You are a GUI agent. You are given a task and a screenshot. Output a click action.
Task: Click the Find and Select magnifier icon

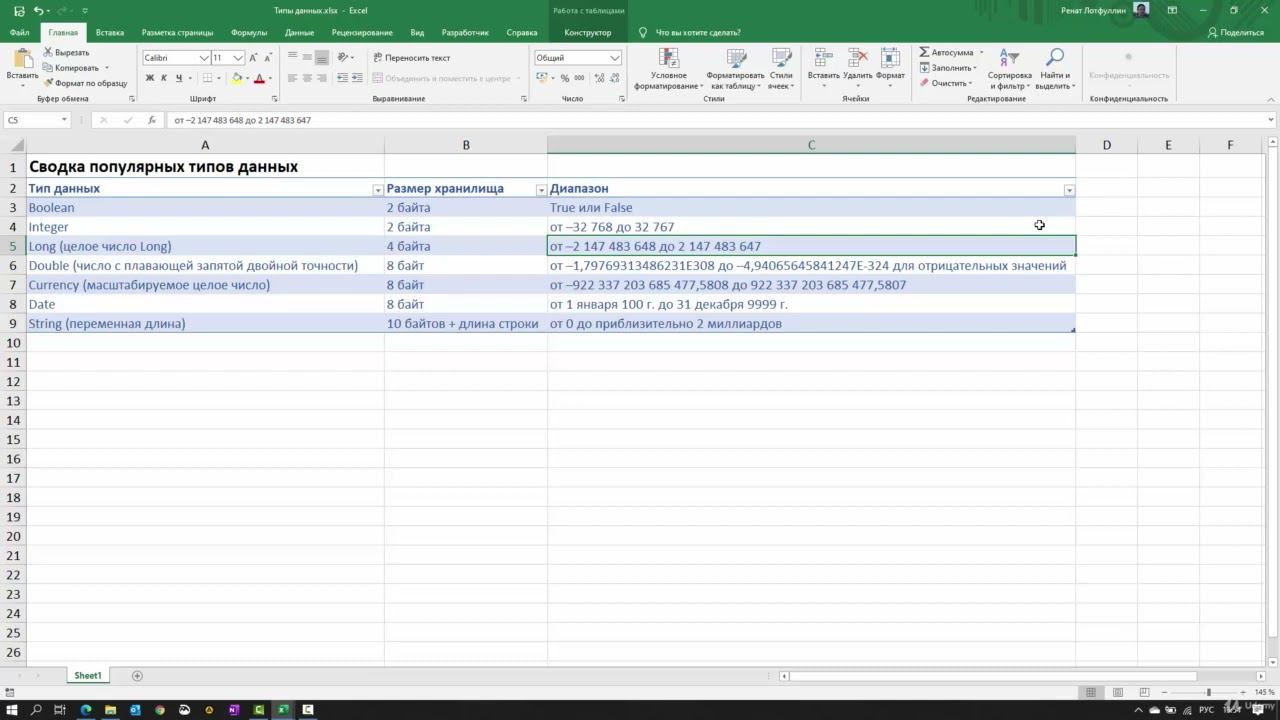[1055, 58]
